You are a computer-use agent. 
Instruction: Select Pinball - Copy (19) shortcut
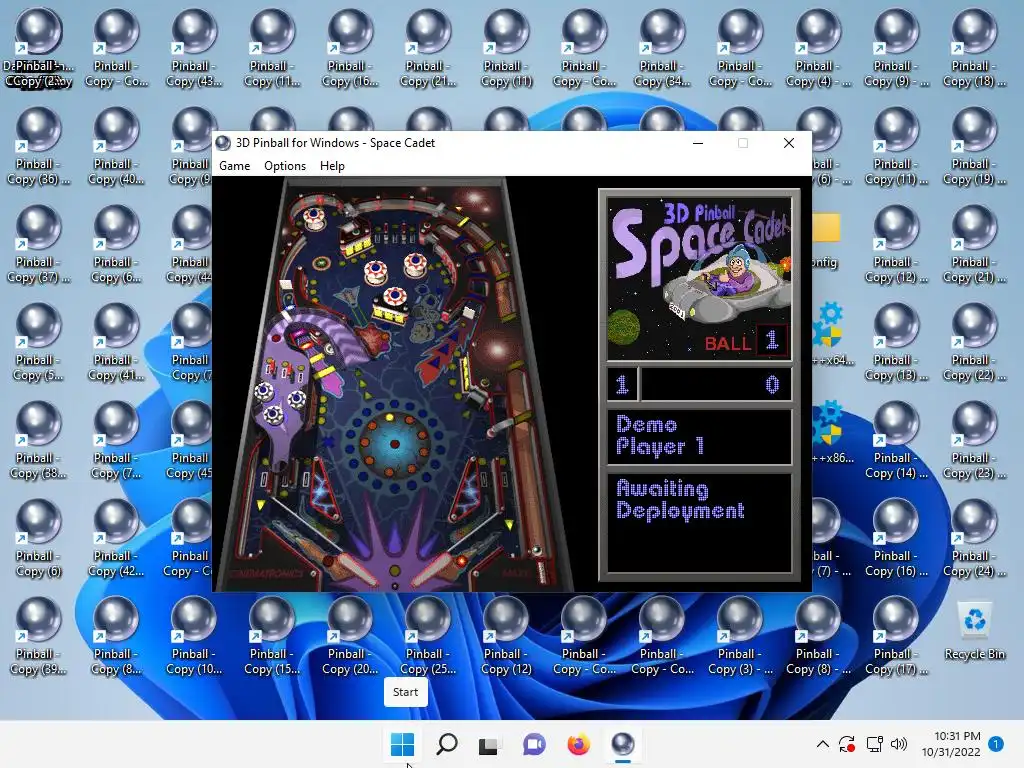click(x=974, y=146)
